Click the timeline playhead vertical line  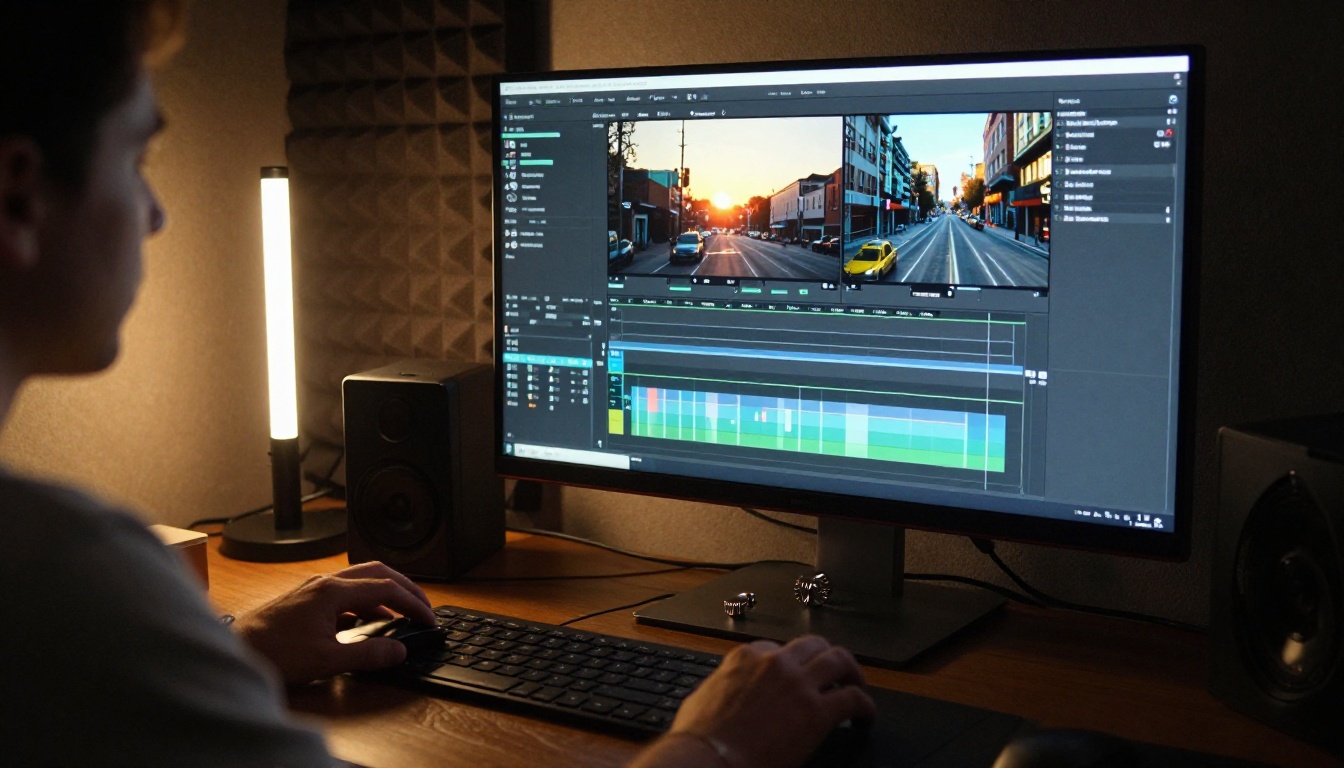point(987,400)
